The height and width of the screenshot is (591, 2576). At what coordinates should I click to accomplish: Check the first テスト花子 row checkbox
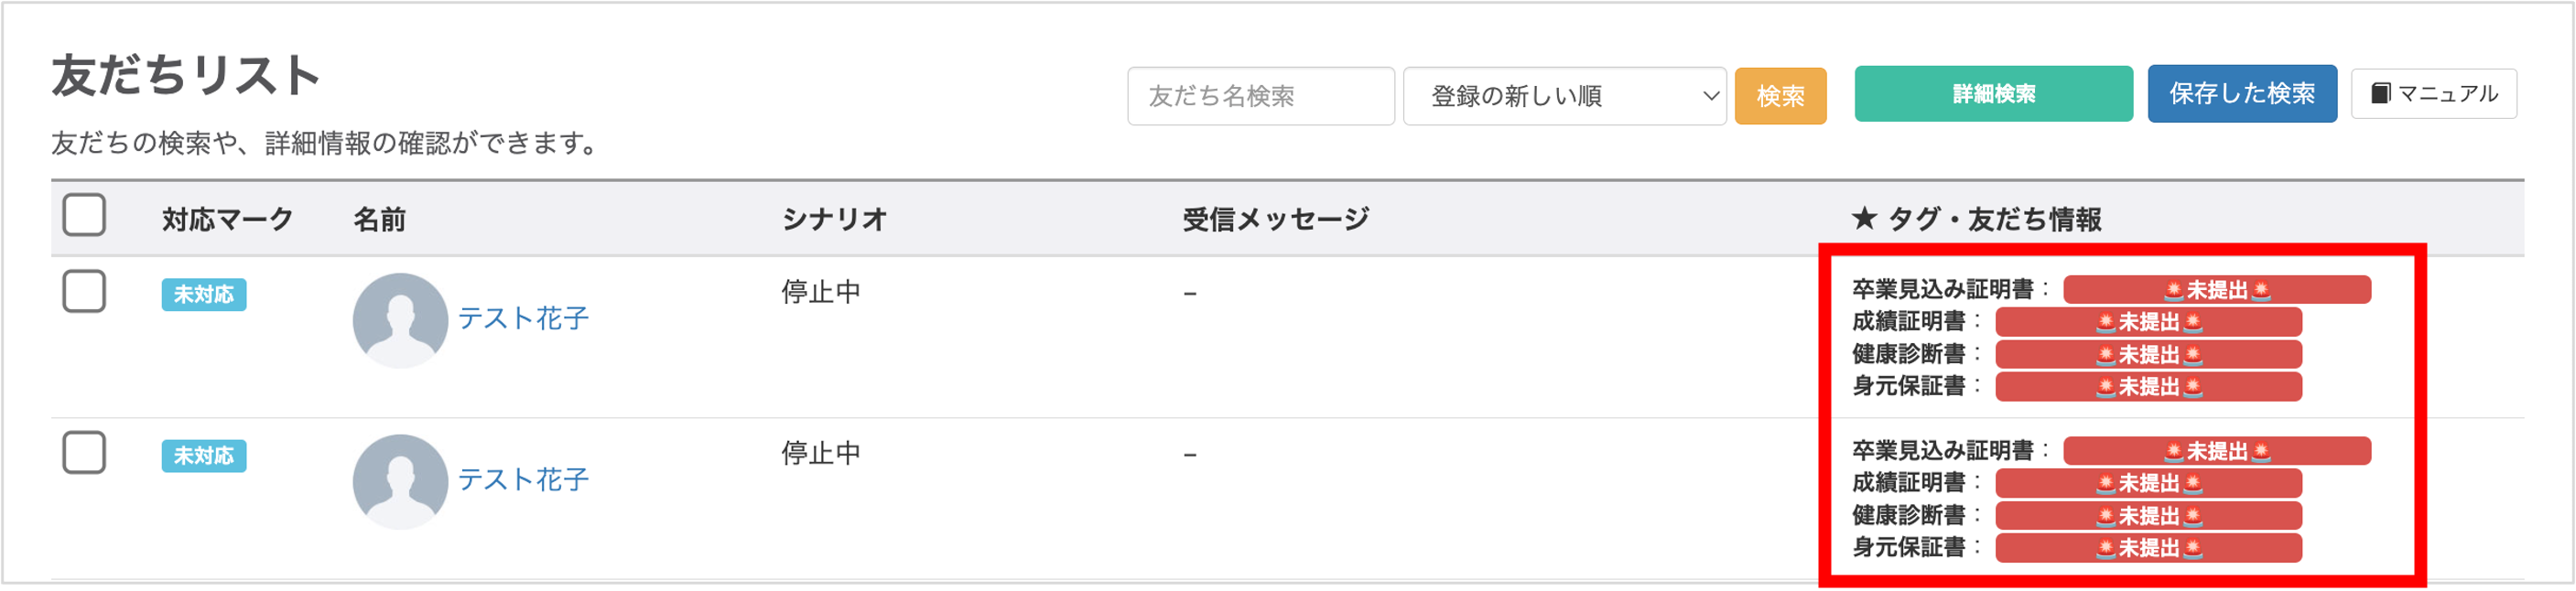[x=84, y=291]
